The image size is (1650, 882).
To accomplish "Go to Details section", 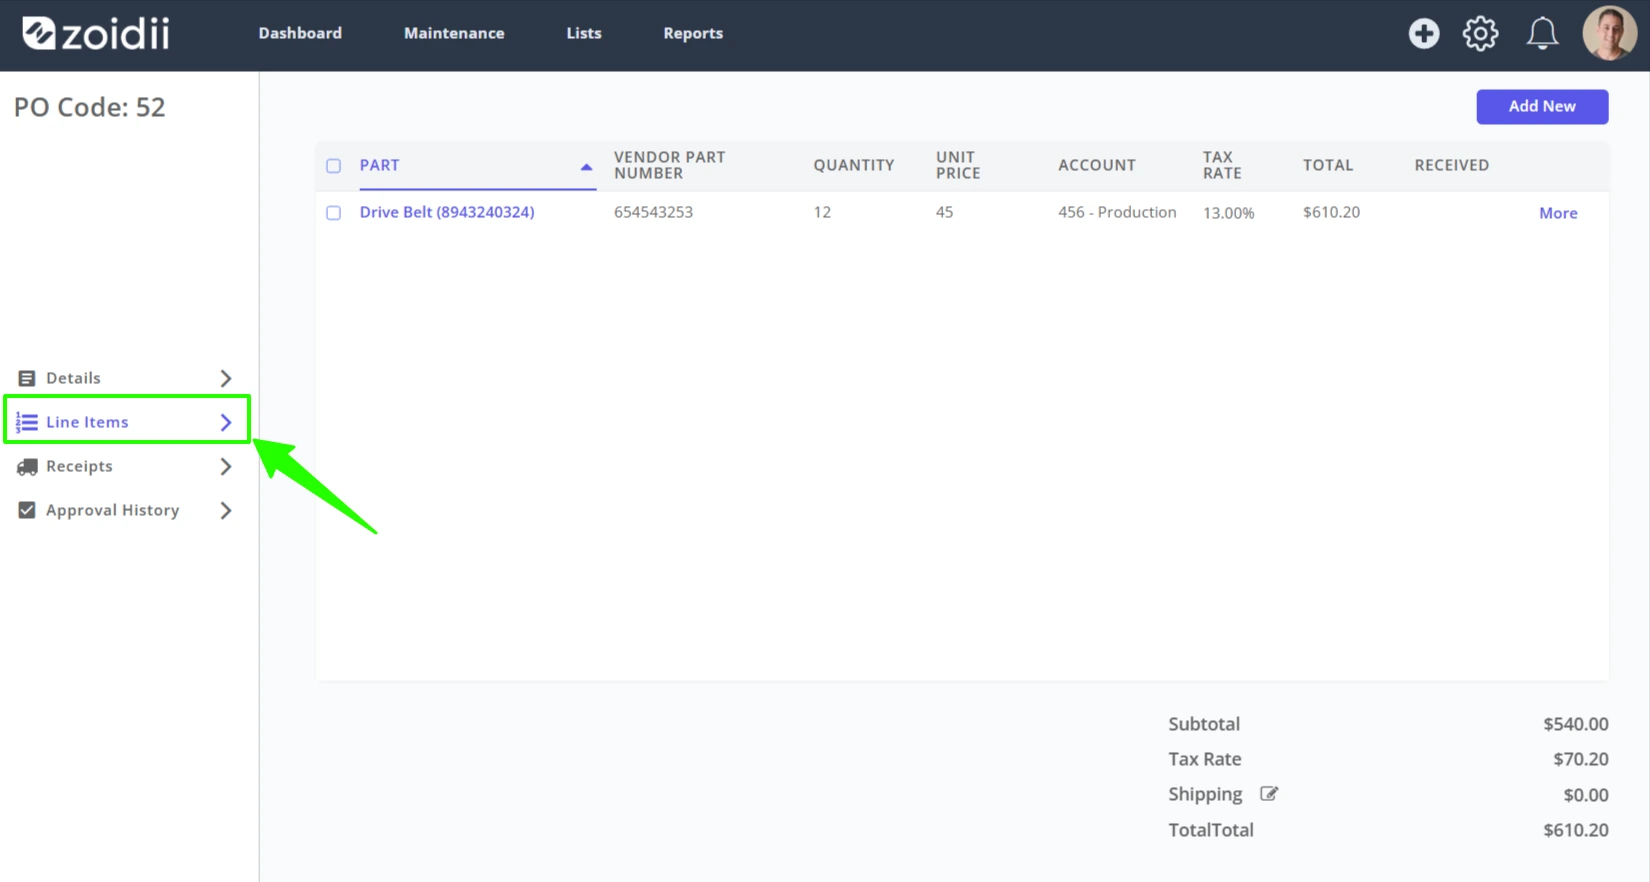I will (x=73, y=378).
